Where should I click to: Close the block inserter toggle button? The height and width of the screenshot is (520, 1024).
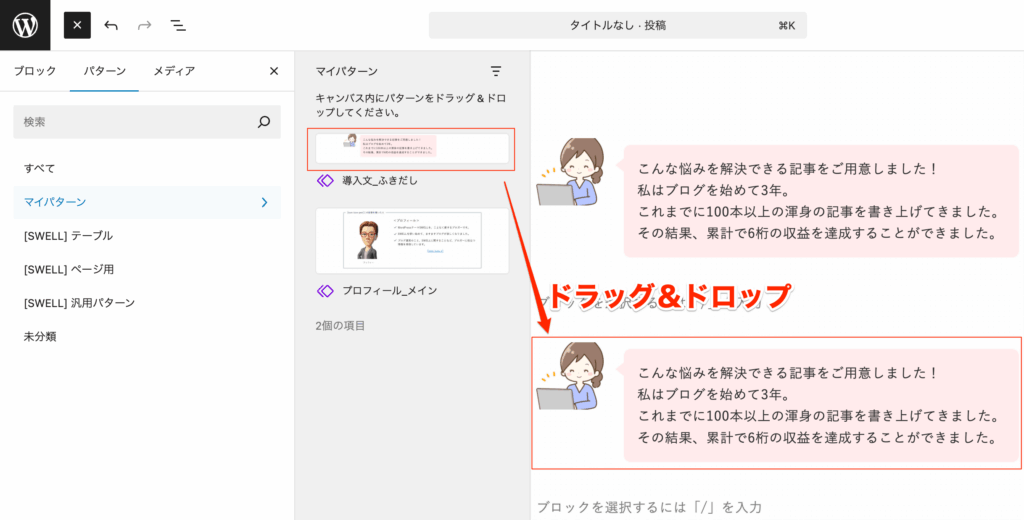point(77,25)
